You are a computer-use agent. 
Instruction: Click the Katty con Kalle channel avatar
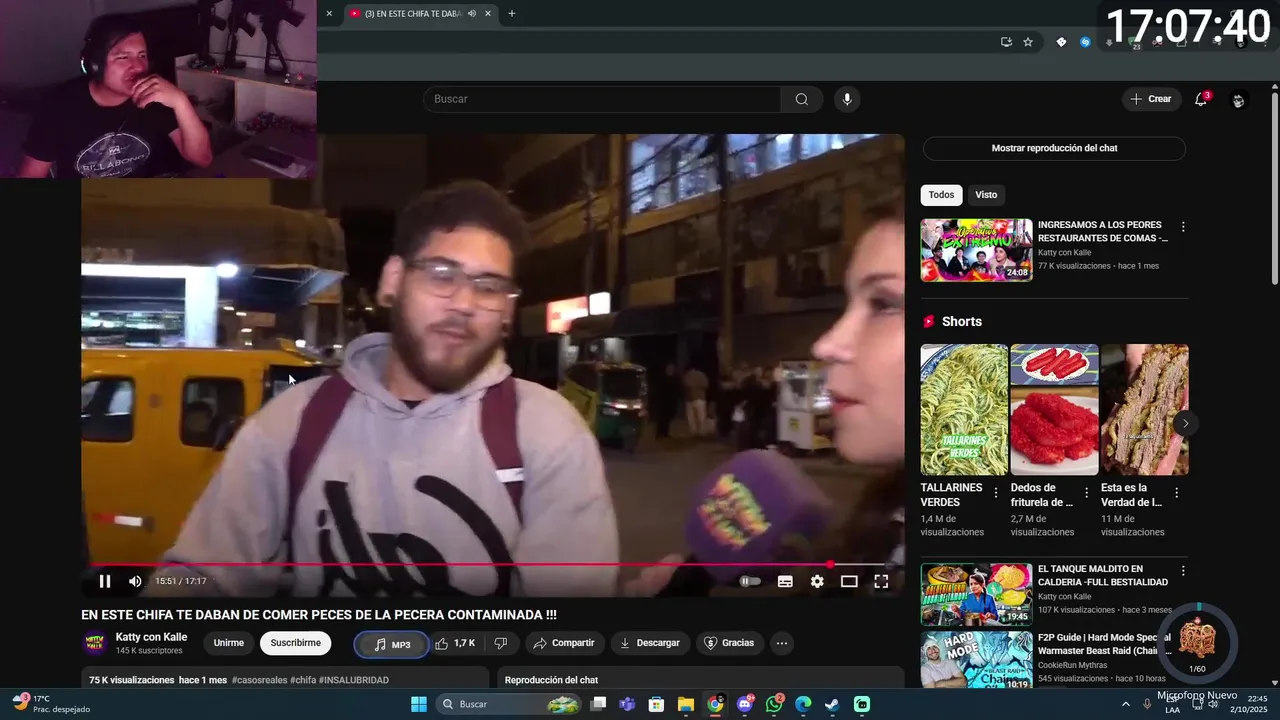click(x=94, y=643)
